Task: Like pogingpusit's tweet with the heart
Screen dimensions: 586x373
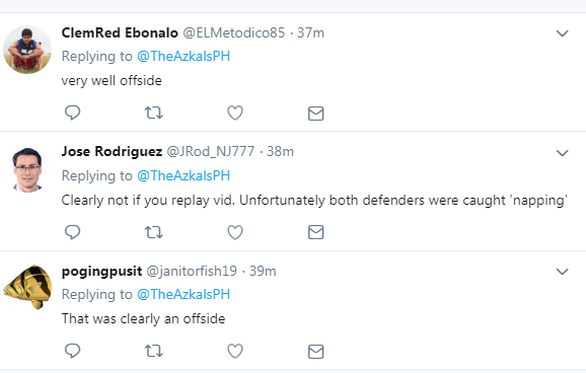Action: coord(235,351)
